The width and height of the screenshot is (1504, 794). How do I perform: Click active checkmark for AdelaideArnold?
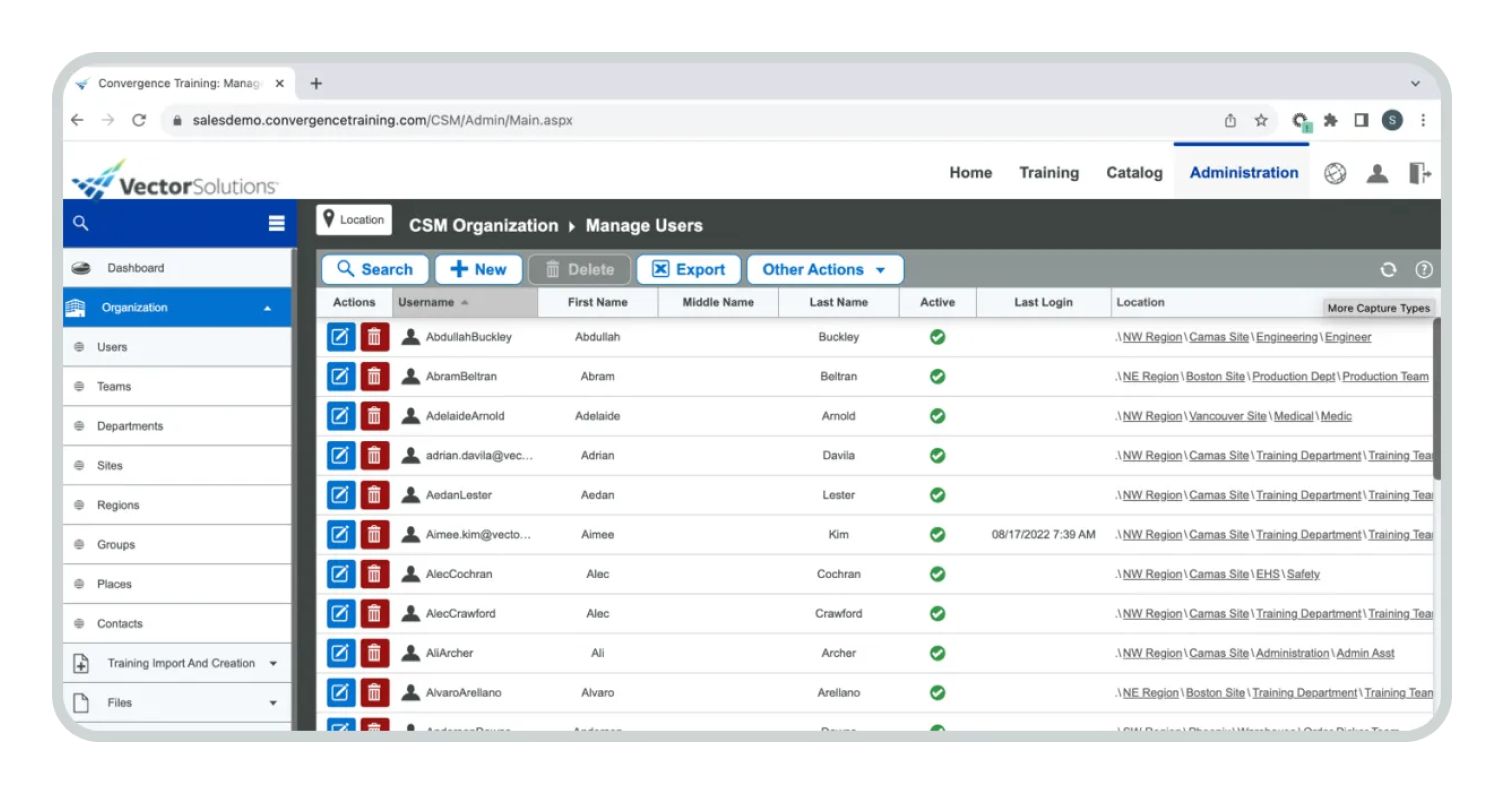click(937, 416)
